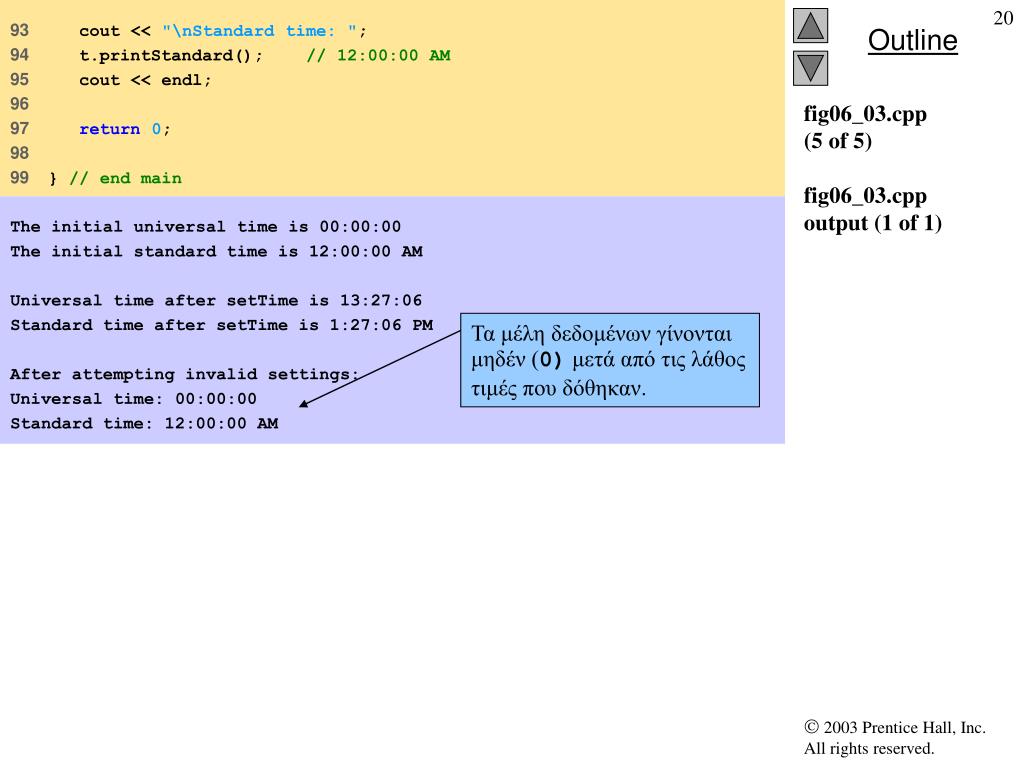Screen dimensions: 1024x768
Task: Click the comment '// 12:00:00 AM'
Action: (378, 56)
